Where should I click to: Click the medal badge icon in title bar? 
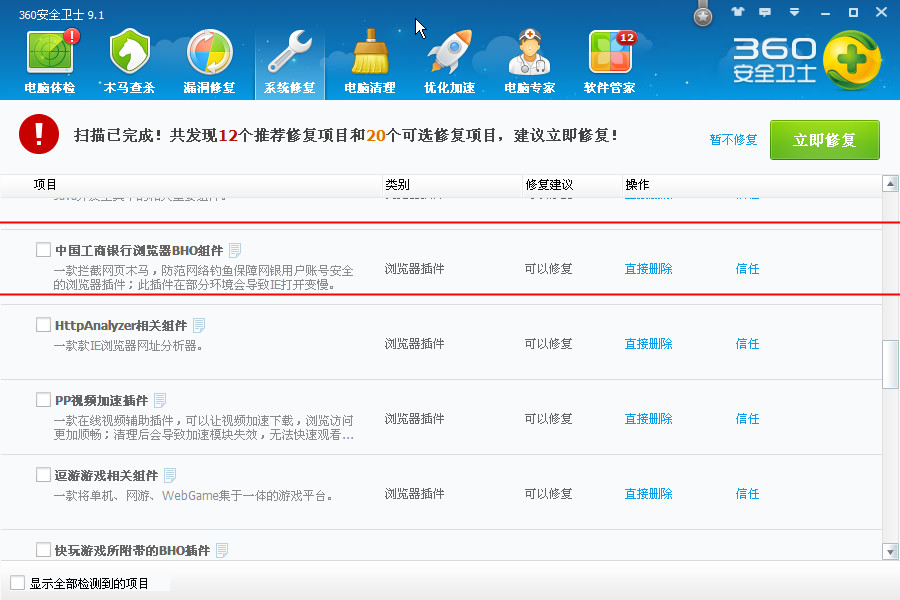point(703,14)
